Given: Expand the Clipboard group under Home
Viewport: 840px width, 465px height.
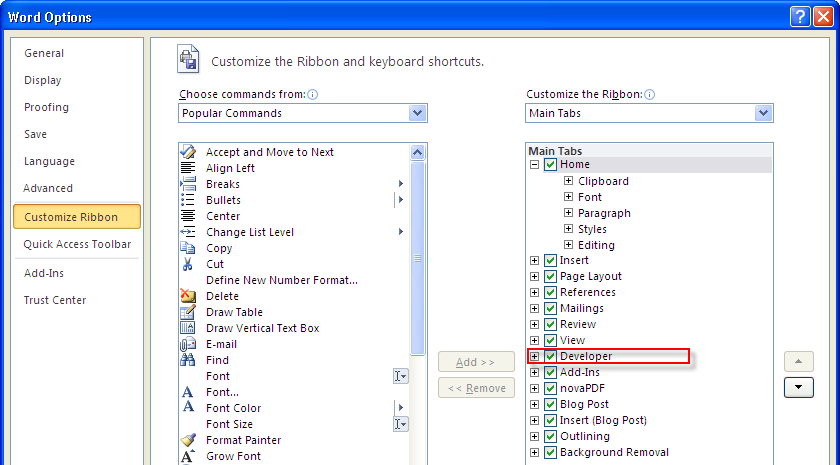Looking at the screenshot, I should coord(568,181).
